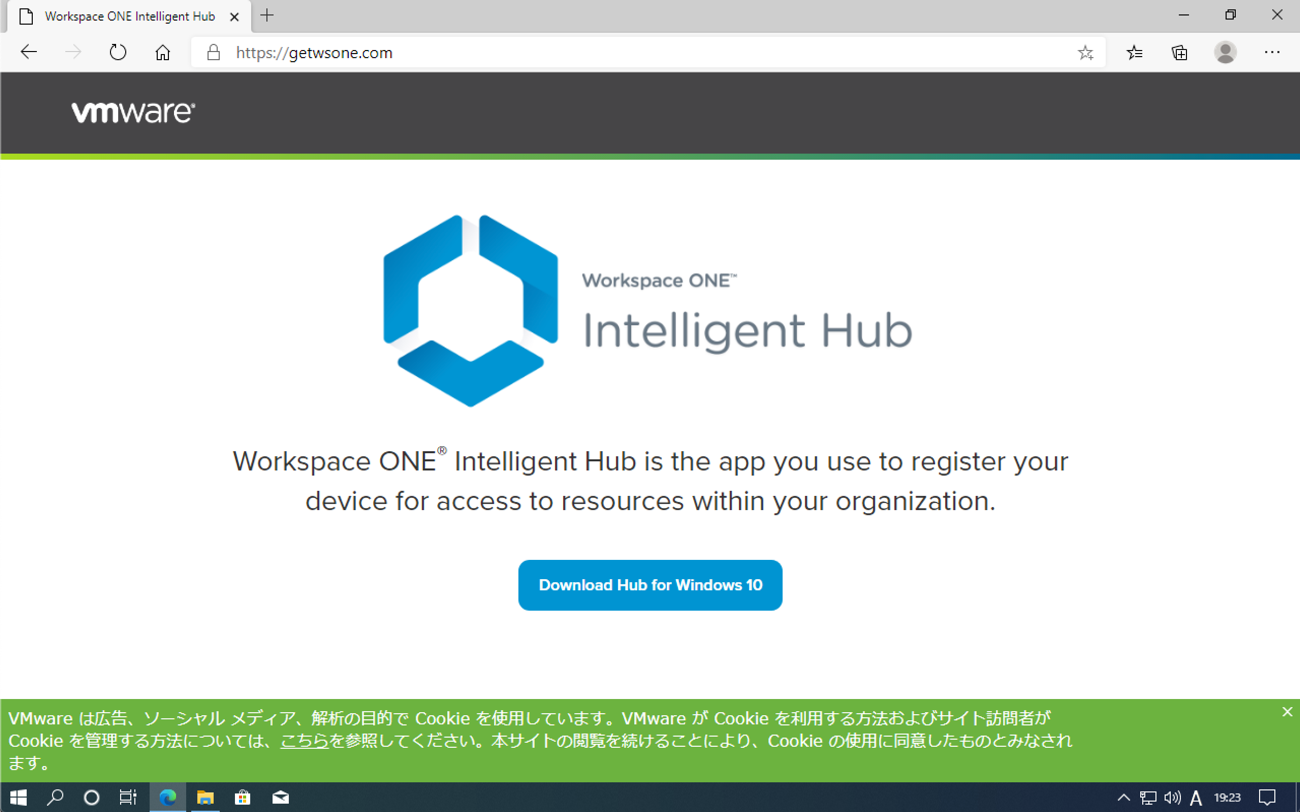Open the user profile avatar

[x=1225, y=52]
